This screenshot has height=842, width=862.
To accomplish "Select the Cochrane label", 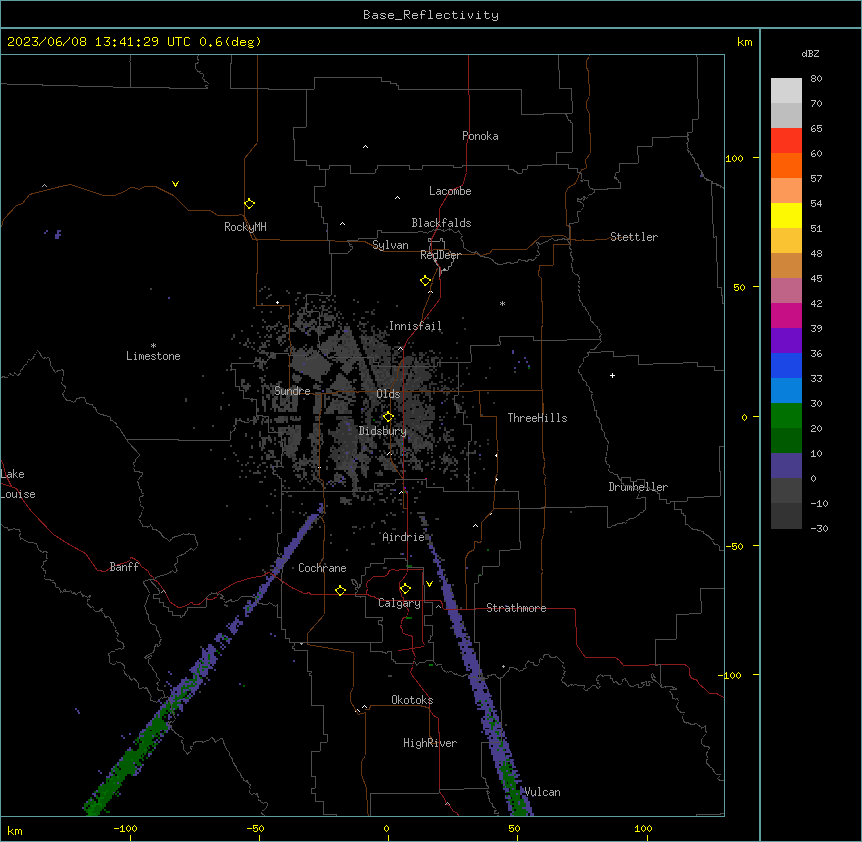I will pos(322,568).
